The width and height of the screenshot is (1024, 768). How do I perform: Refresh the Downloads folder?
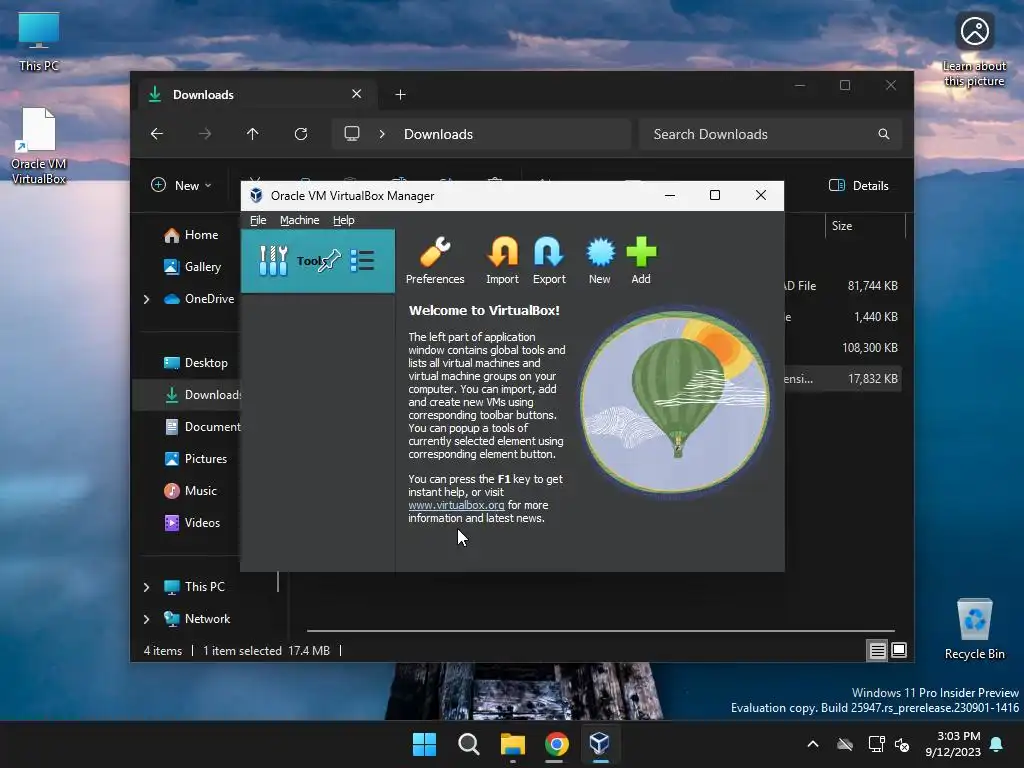click(x=300, y=134)
